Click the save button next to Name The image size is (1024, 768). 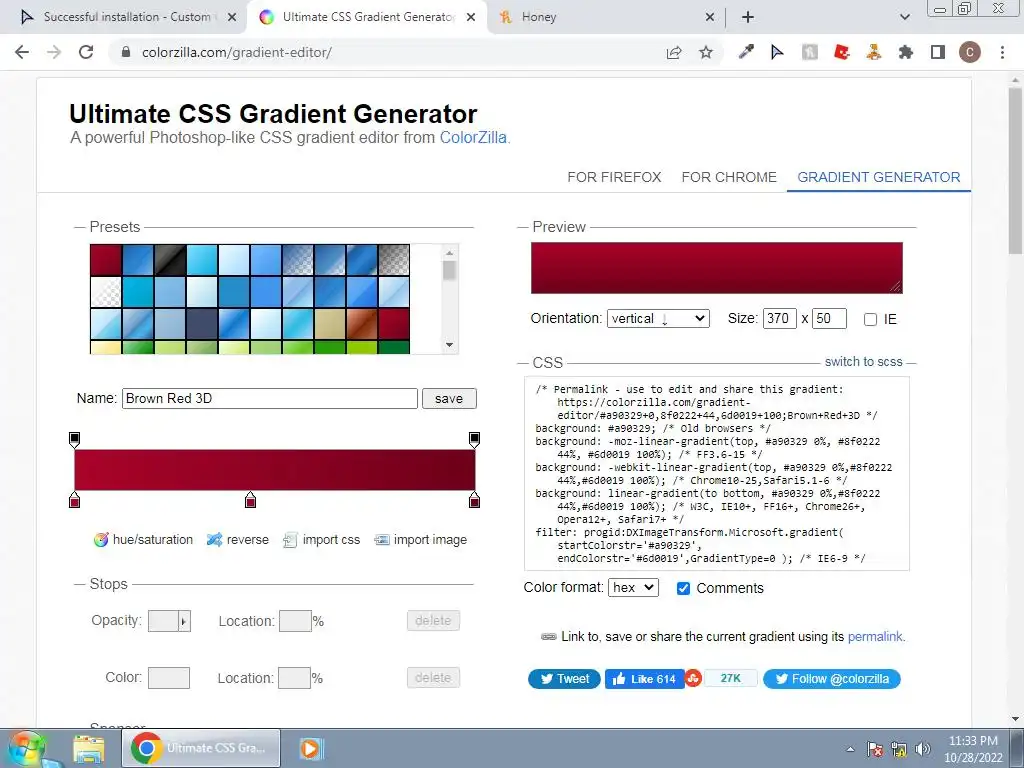tap(449, 398)
